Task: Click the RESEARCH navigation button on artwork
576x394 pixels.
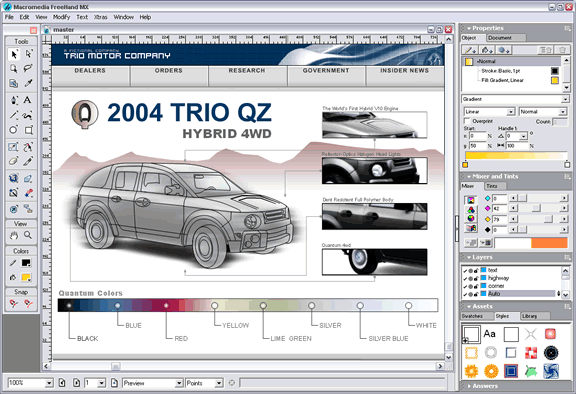Action: [247, 76]
